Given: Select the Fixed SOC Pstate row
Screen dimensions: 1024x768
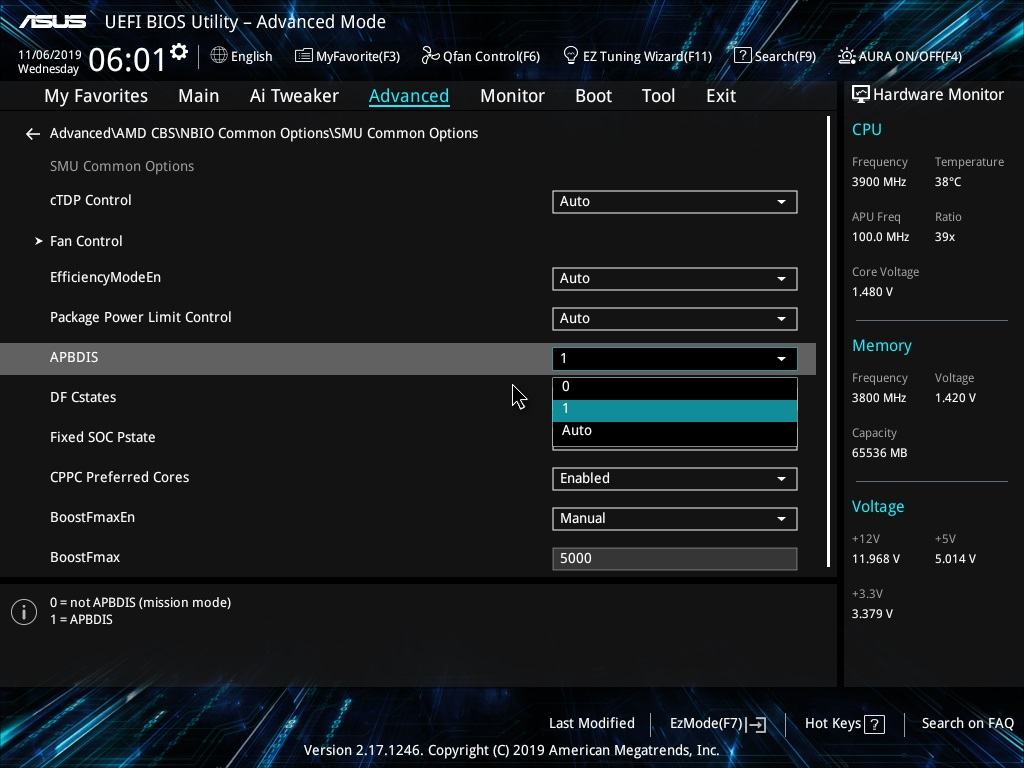Looking at the screenshot, I should pos(408,438).
